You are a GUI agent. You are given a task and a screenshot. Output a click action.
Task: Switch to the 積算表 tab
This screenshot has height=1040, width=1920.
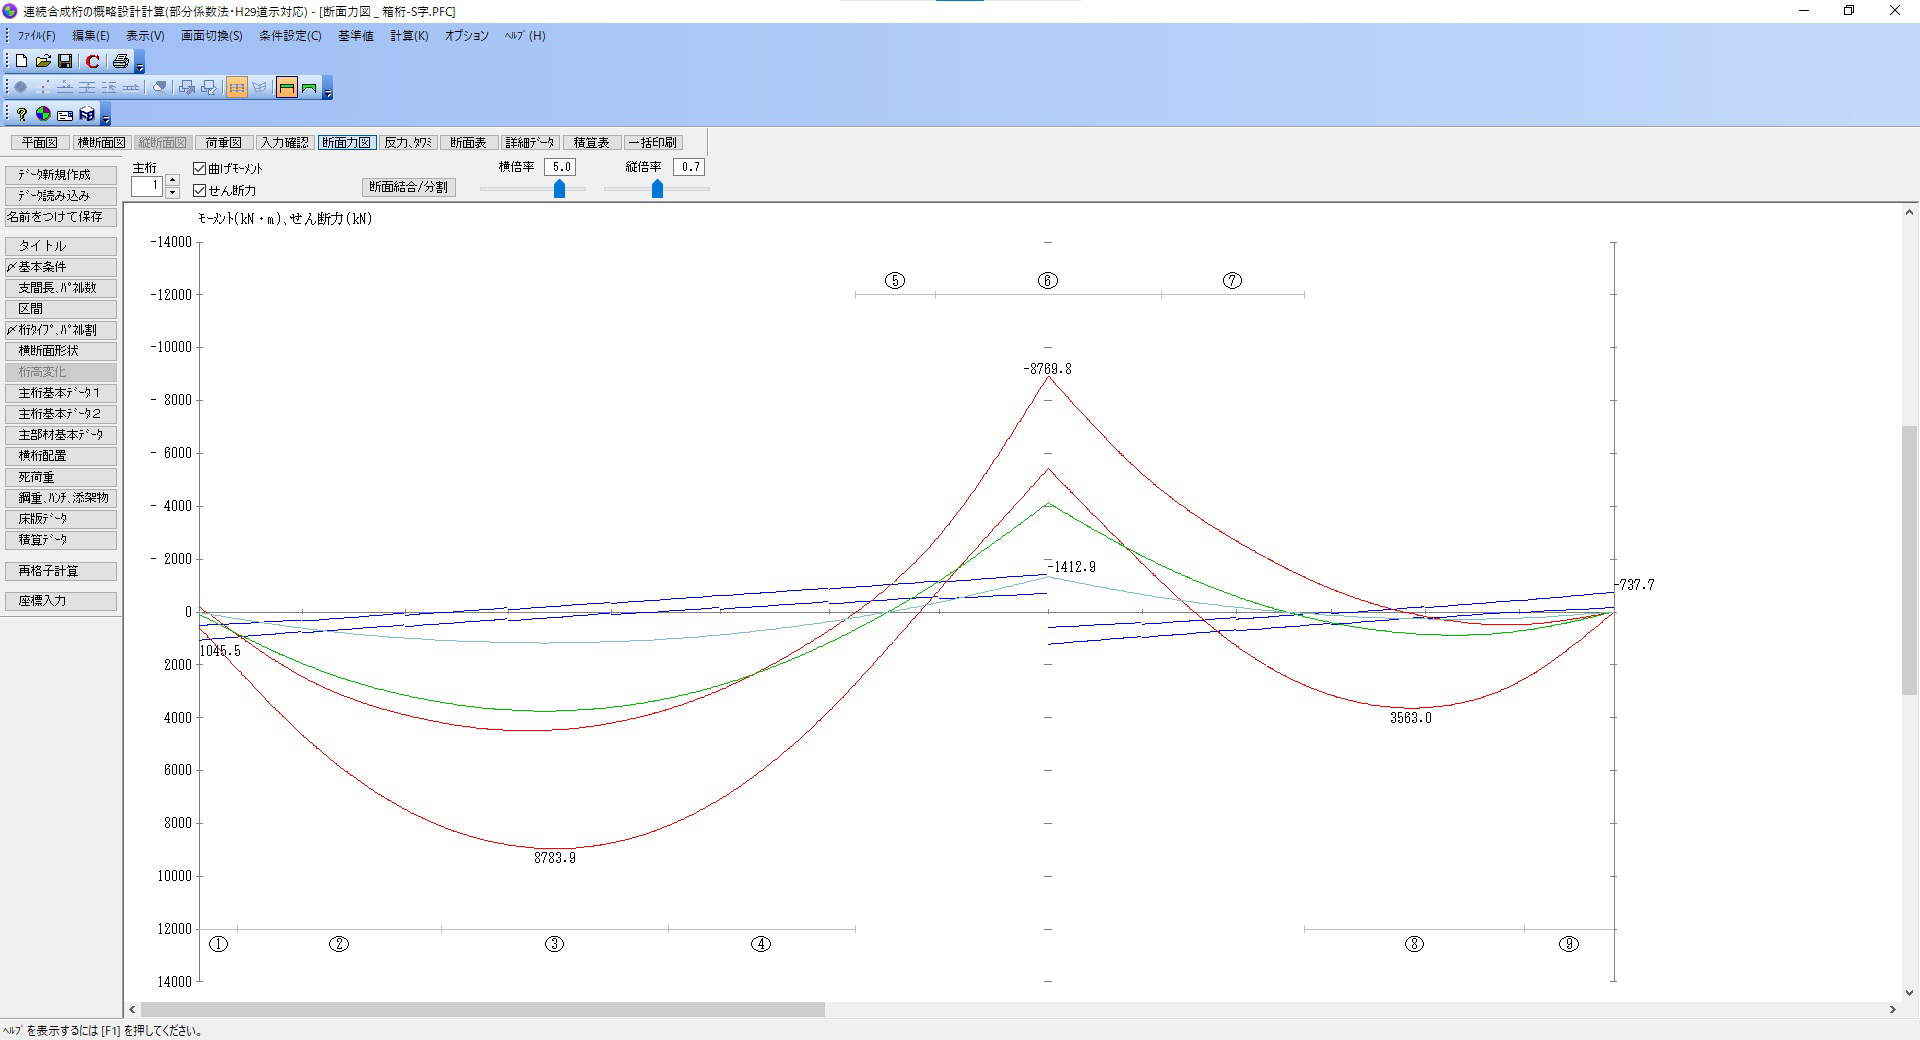point(591,143)
